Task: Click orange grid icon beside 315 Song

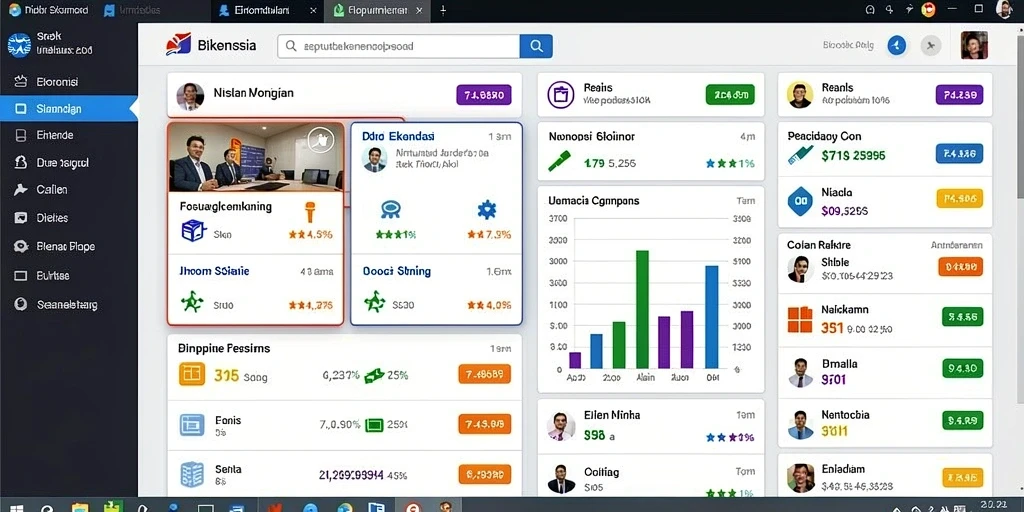Action: (191, 374)
